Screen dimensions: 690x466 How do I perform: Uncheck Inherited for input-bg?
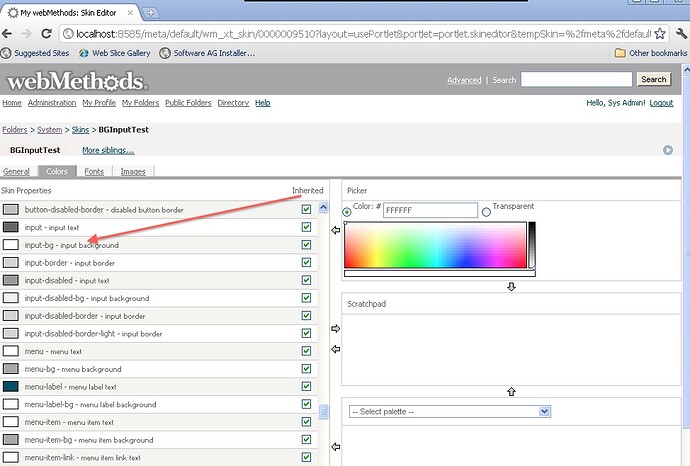(307, 245)
